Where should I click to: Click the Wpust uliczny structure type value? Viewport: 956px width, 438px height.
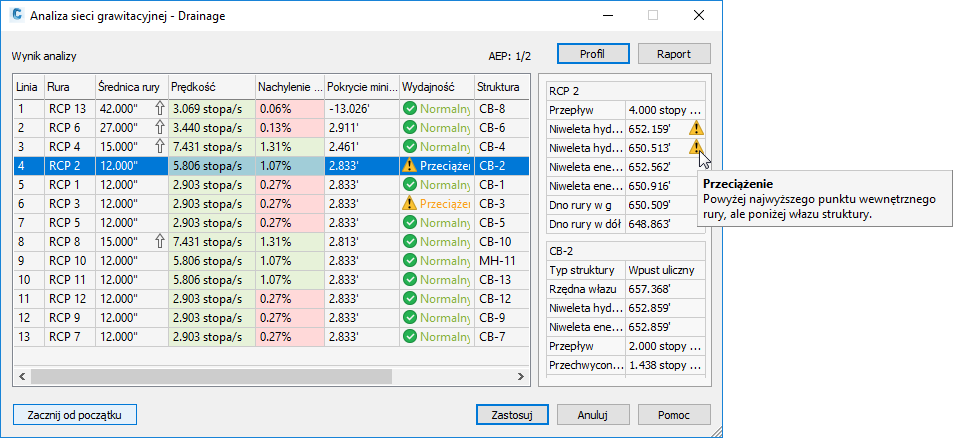665,270
